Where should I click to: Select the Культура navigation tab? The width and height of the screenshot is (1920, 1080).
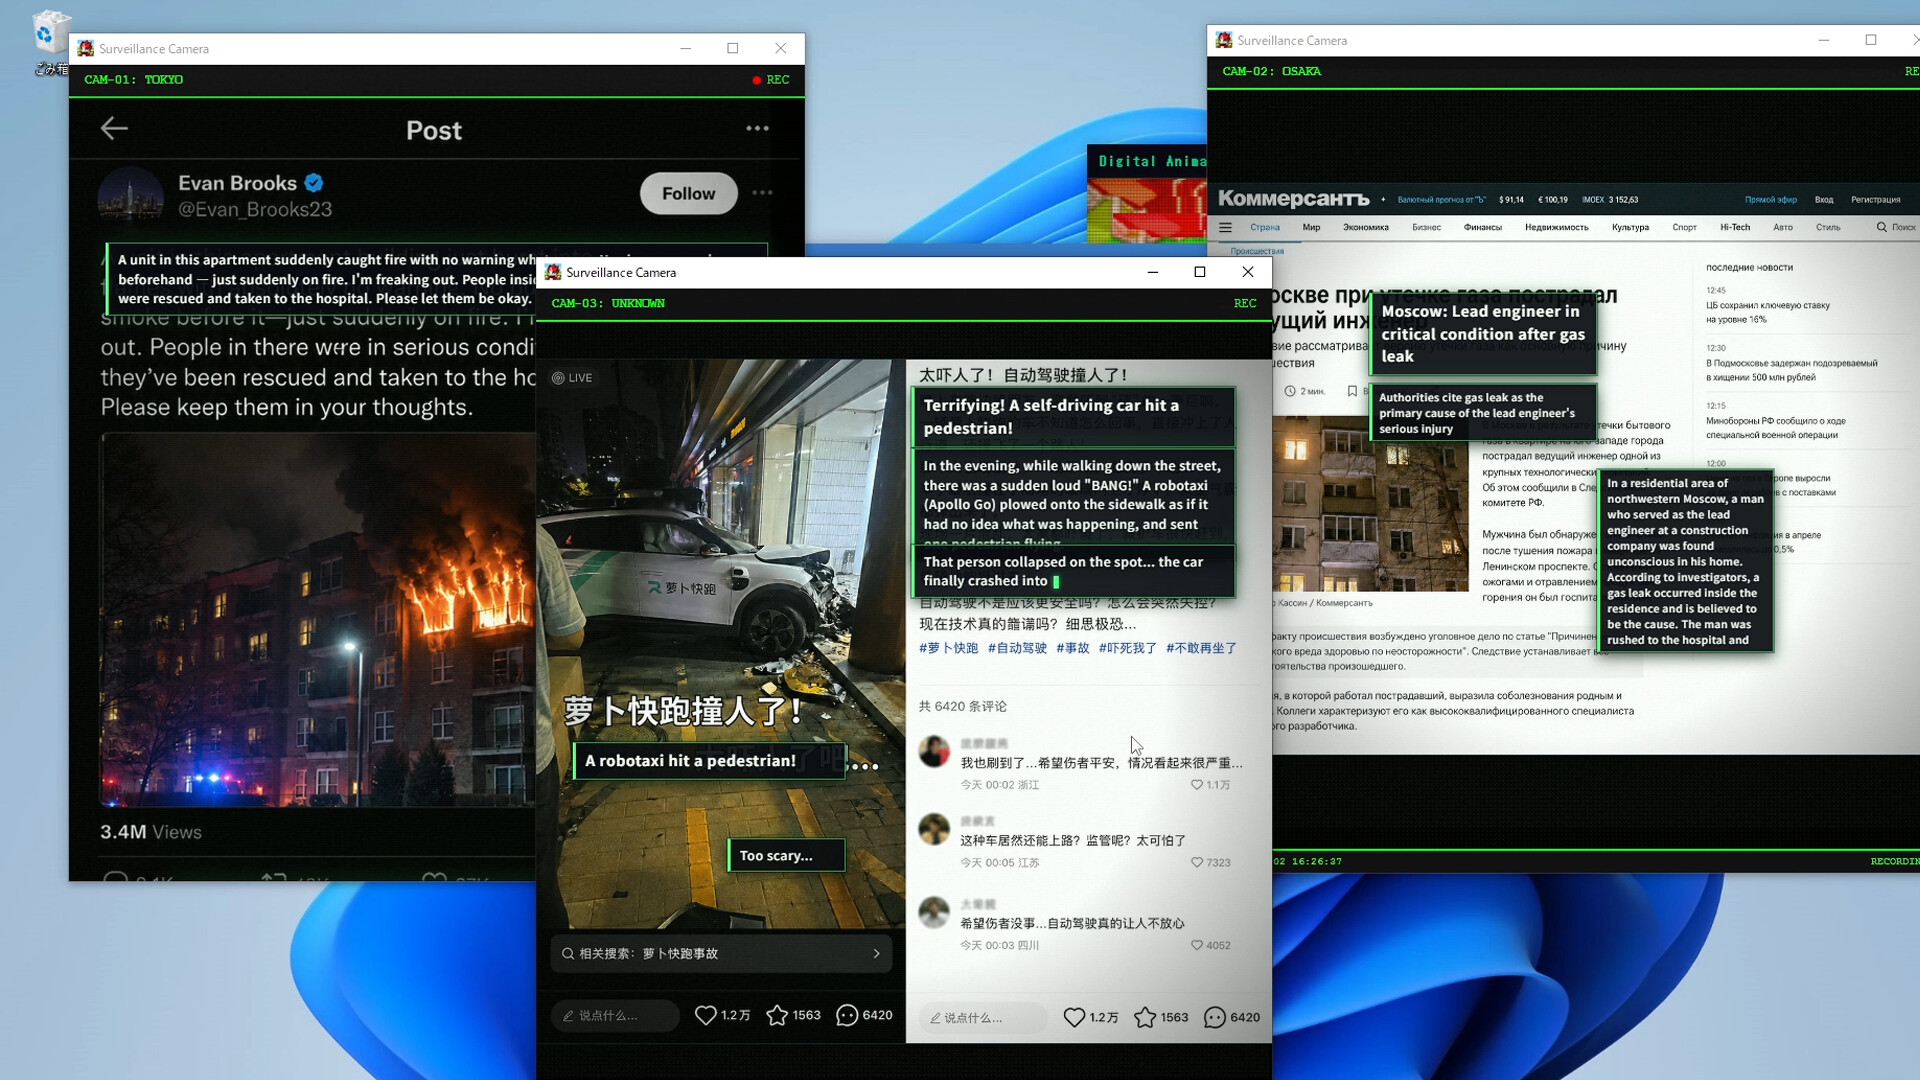pyautogui.click(x=1630, y=227)
